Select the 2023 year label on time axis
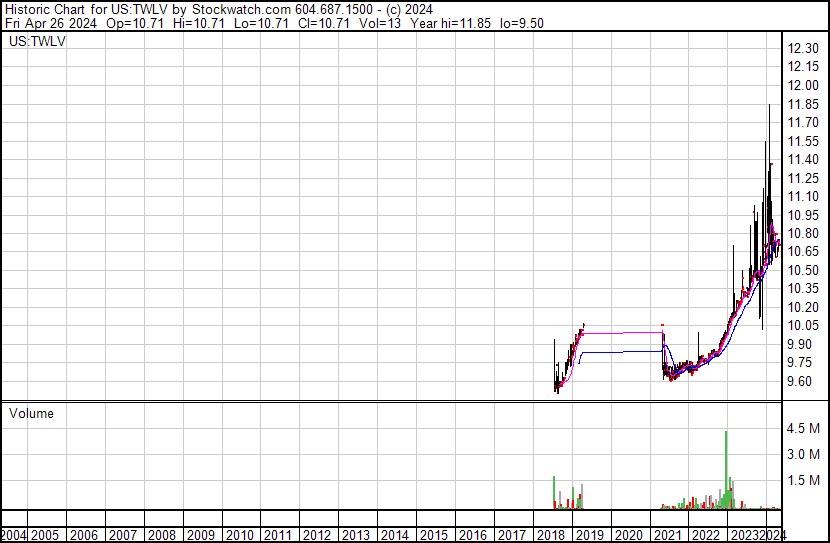This screenshot has width=830, height=543. tap(745, 536)
